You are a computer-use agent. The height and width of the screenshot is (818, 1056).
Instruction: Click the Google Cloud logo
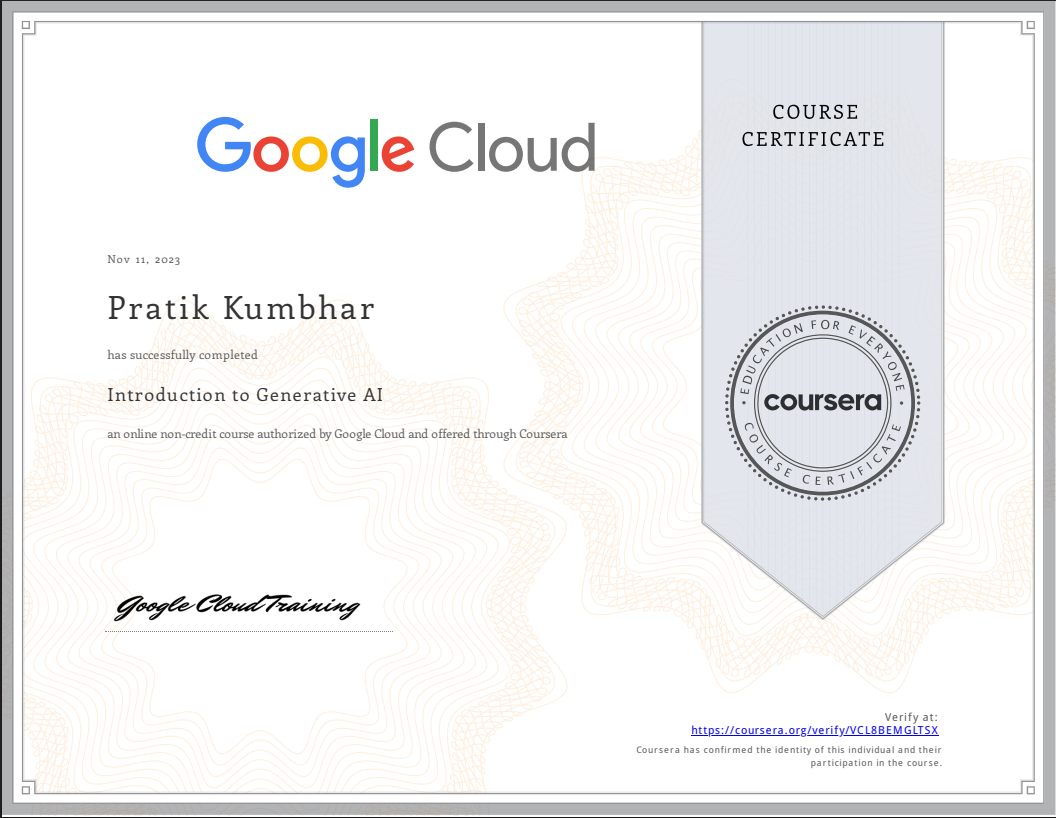(396, 146)
